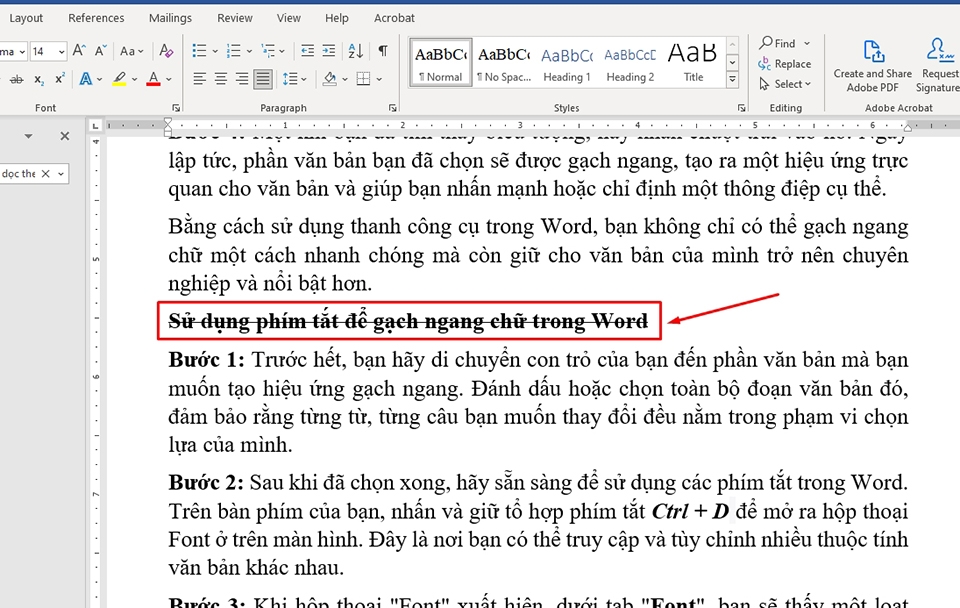Apply Text Effects with the outlined A

86,79
